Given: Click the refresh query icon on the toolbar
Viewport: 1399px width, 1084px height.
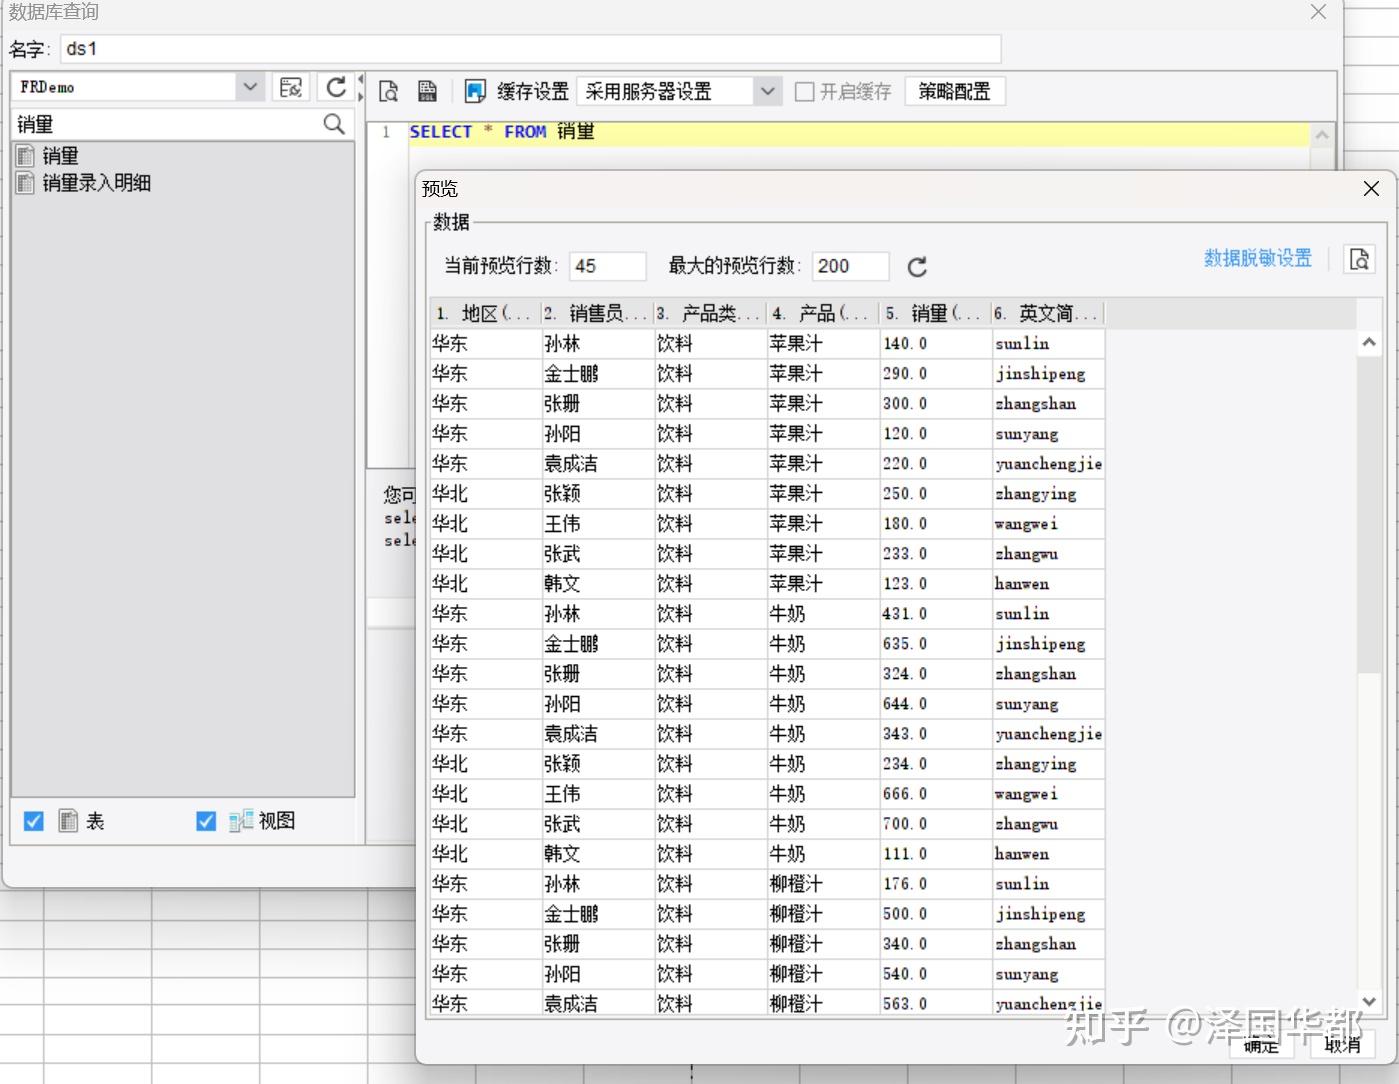Looking at the screenshot, I should pyautogui.click(x=336, y=87).
